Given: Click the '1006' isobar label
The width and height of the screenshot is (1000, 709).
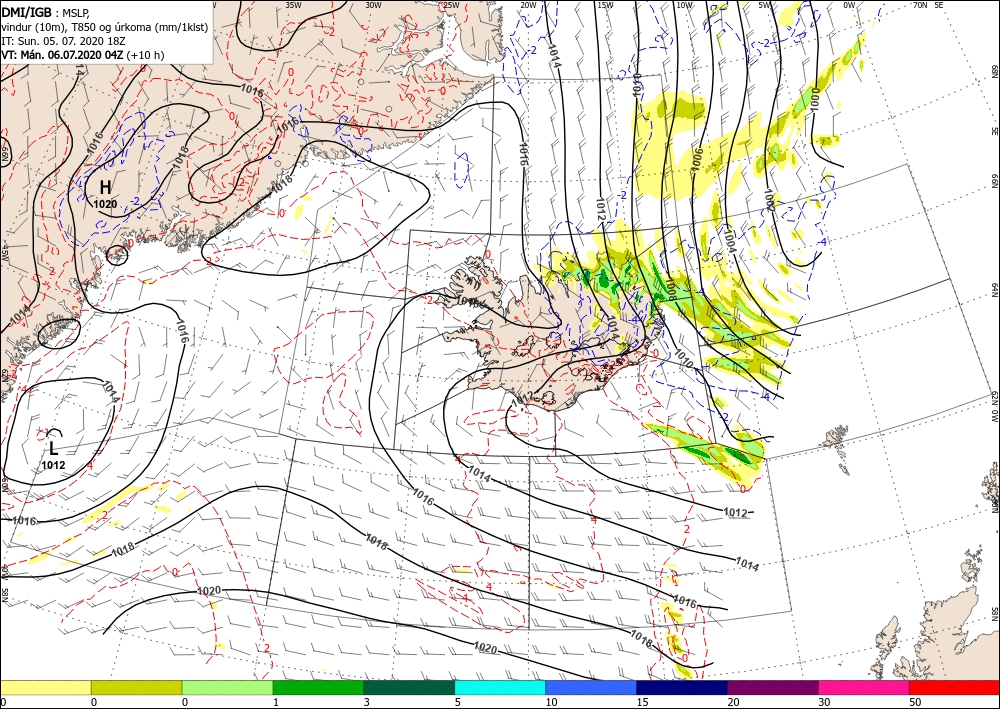Looking at the screenshot, I should click(x=698, y=159).
